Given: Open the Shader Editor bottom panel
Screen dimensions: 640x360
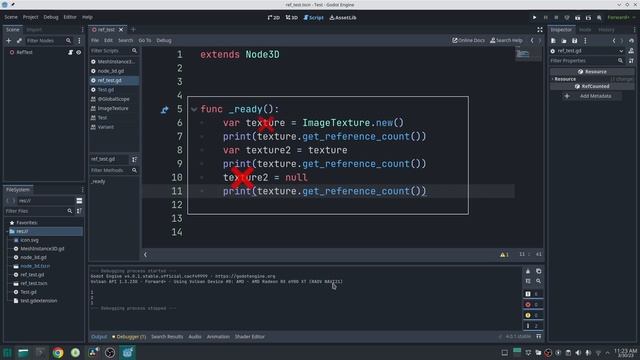Looking at the screenshot, I should click(250, 337).
